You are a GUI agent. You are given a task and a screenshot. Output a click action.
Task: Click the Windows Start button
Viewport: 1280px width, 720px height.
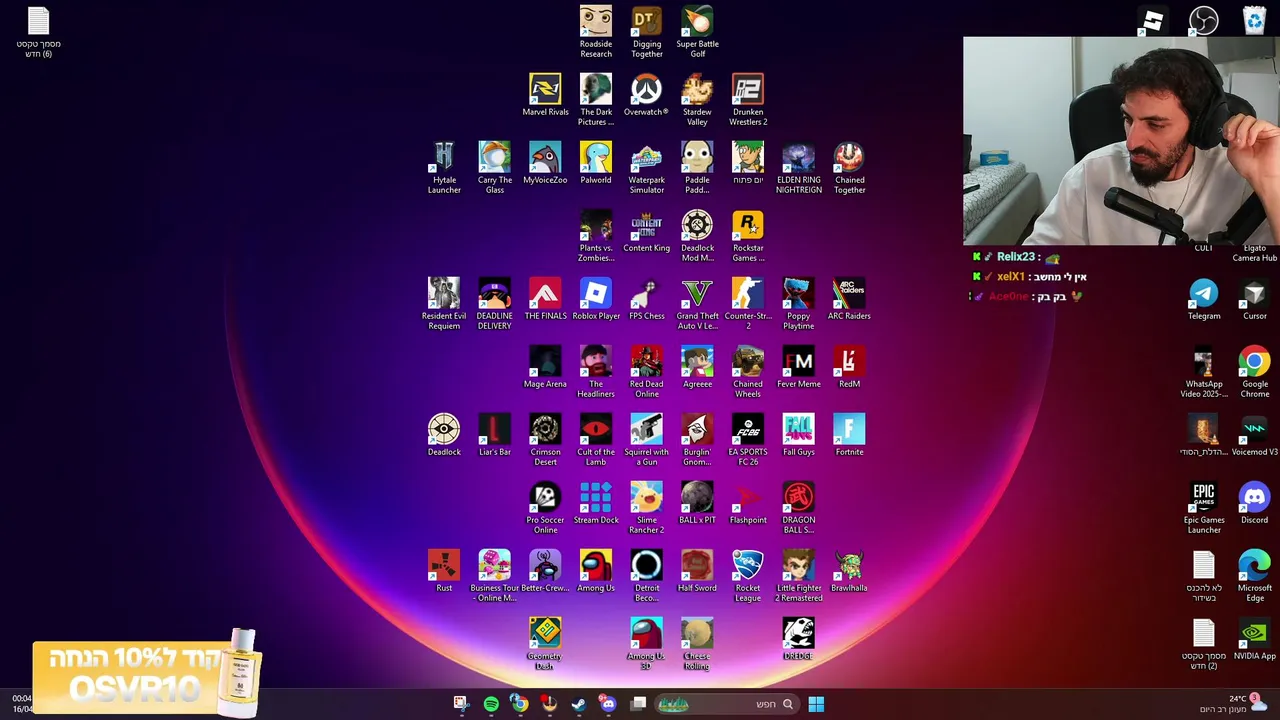coord(816,704)
